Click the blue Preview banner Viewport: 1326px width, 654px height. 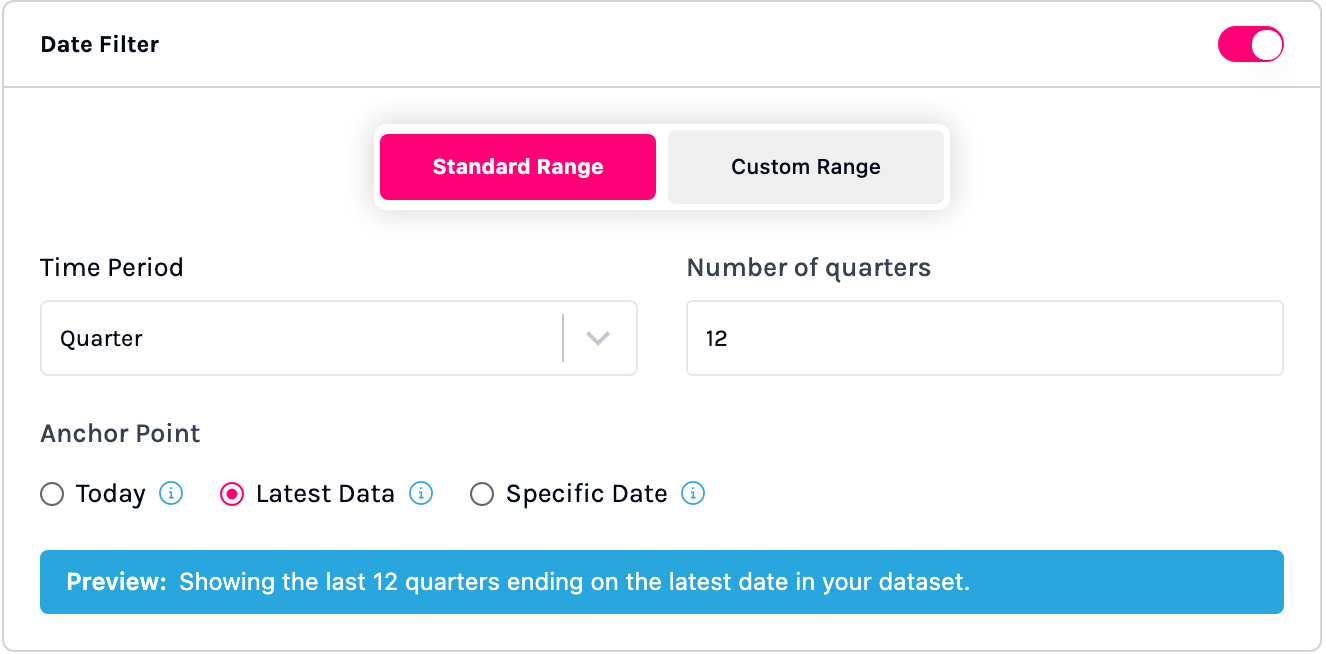(661, 582)
